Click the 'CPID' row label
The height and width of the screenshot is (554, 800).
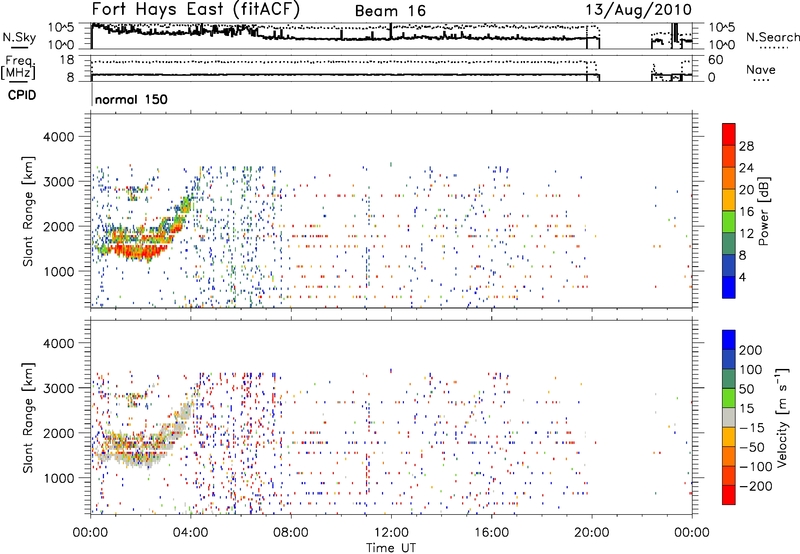pos(22,95)
